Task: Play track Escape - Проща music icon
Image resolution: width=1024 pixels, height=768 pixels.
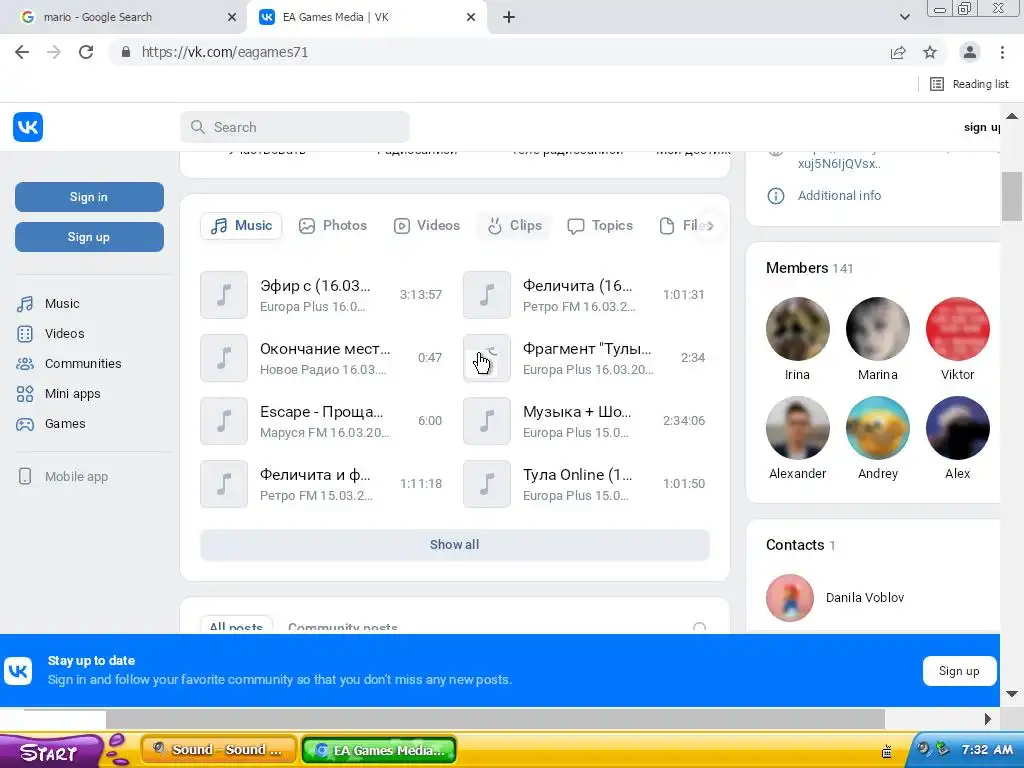Action: click(x=224, y=421)
